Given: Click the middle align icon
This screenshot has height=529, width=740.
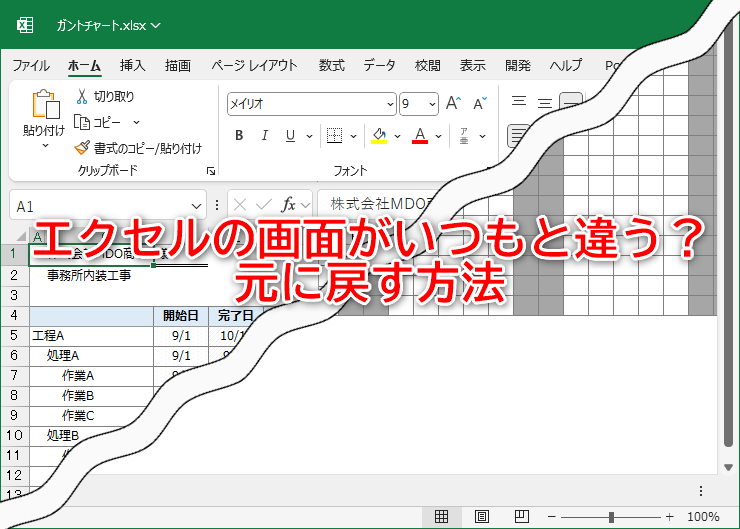Looking at the screenshot, I should coord(545,103).
